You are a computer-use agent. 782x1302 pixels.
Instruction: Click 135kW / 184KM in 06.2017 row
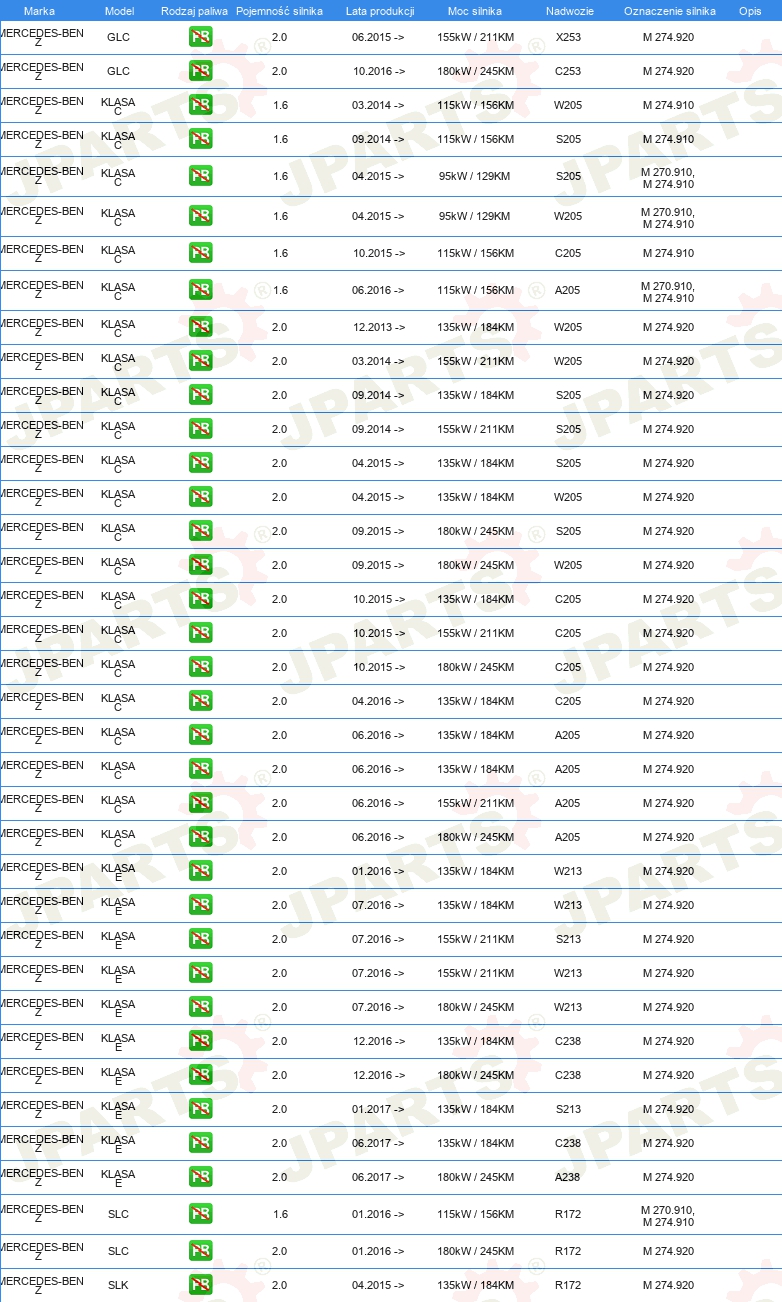475,1144
